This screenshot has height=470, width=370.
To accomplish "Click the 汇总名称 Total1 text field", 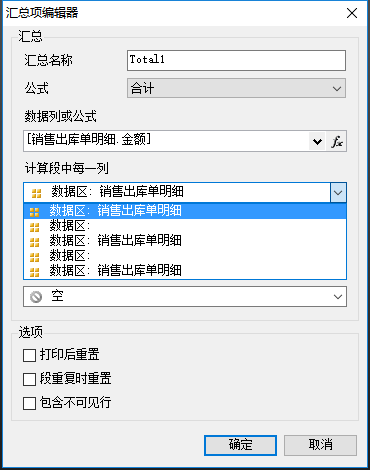I will [236, 60].
